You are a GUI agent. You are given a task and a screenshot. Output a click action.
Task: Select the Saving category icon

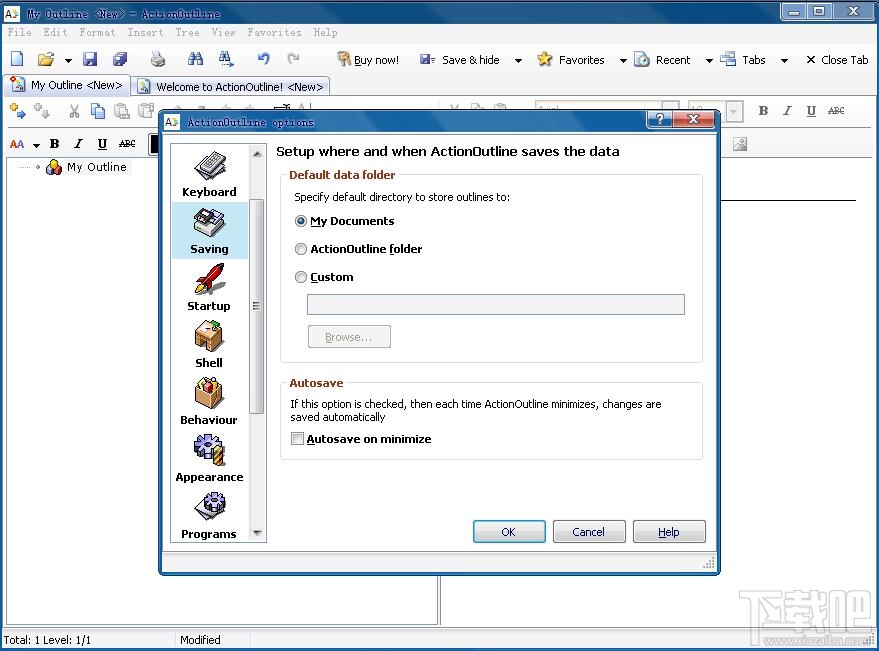pos(209,228)
